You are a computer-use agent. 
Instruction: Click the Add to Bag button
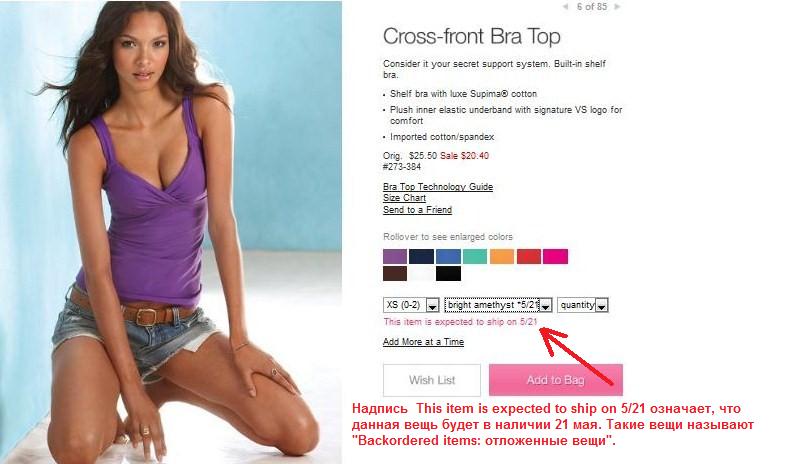click(x=556, y=380)
